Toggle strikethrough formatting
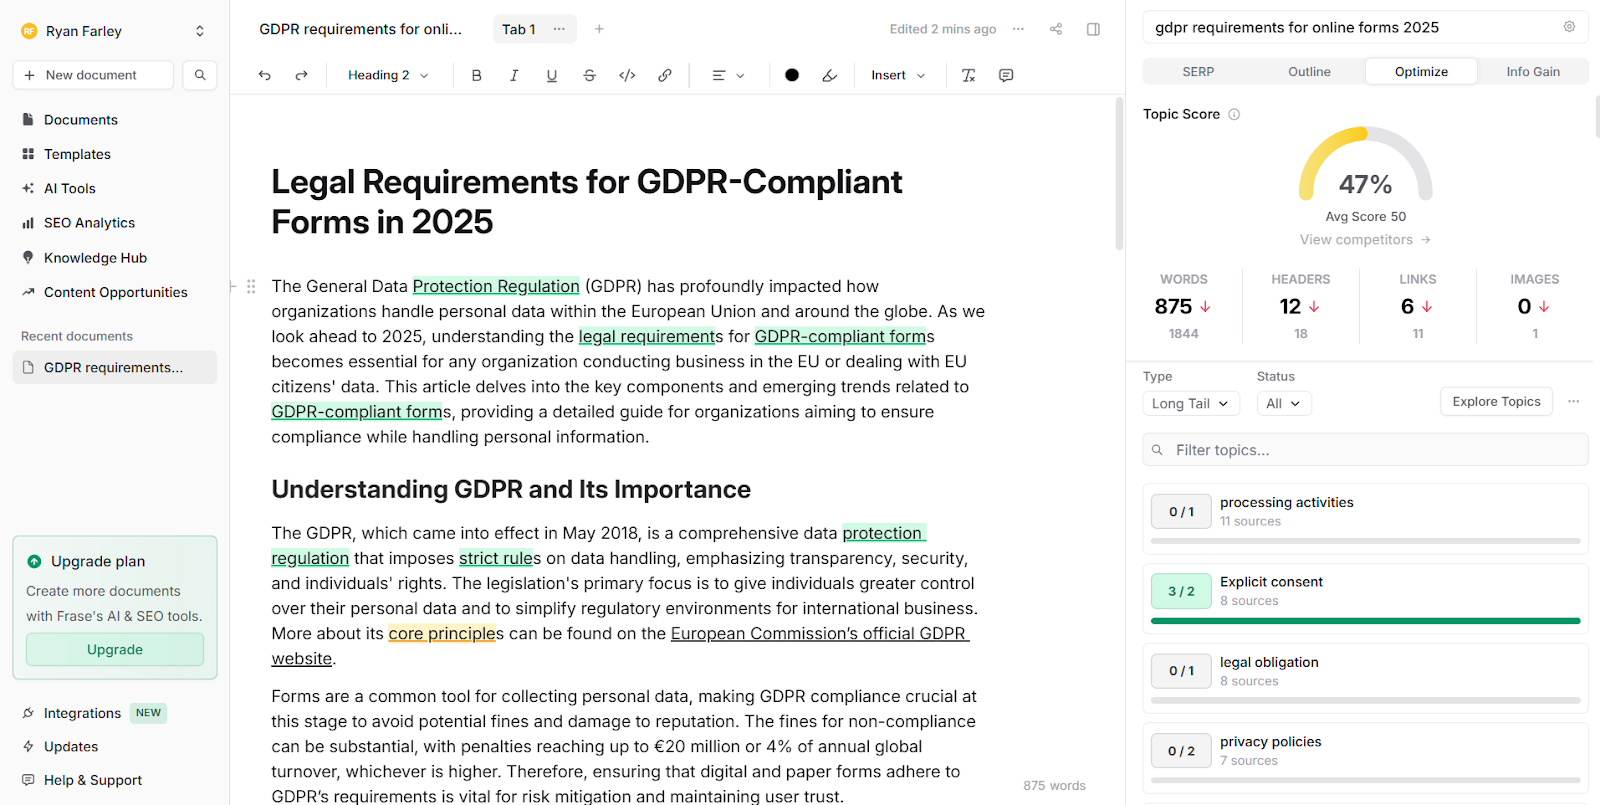 [589, 75]
